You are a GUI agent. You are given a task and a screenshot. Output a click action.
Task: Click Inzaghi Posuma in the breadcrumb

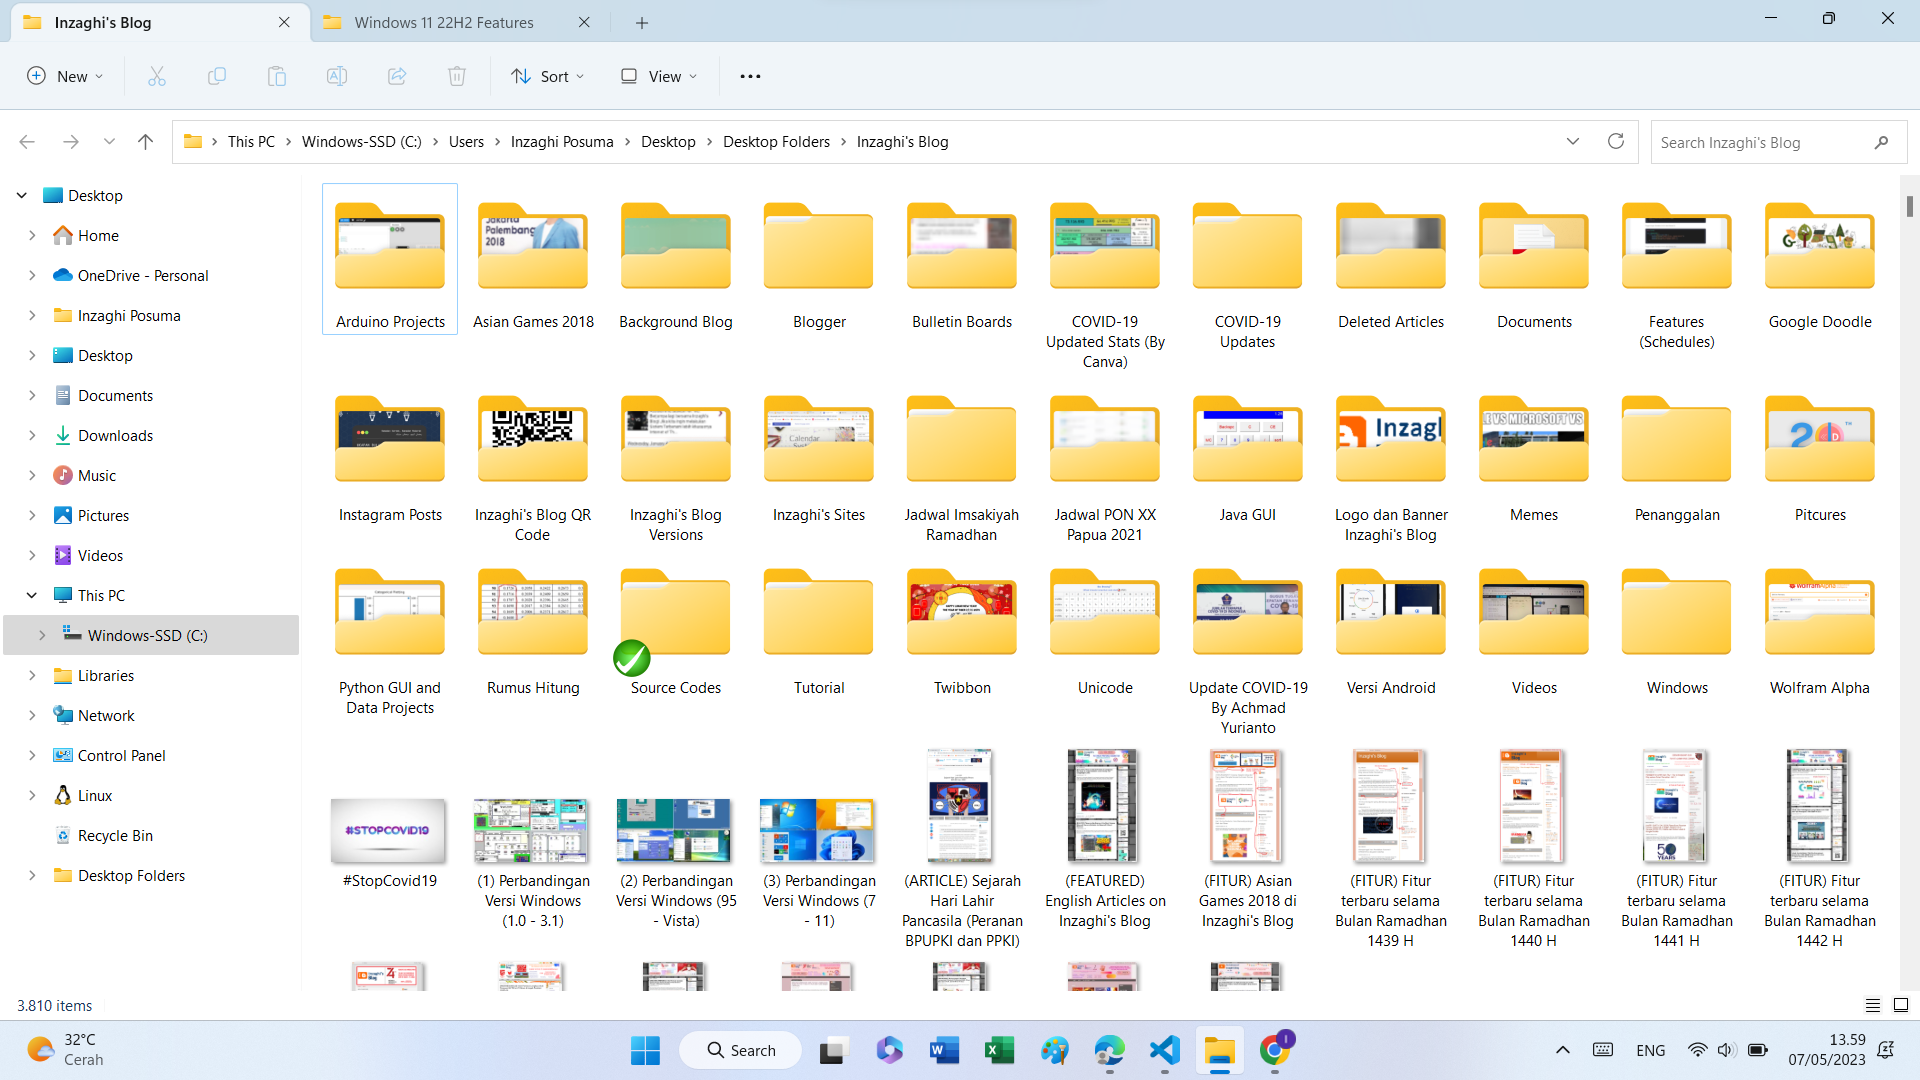click(562, 142)
